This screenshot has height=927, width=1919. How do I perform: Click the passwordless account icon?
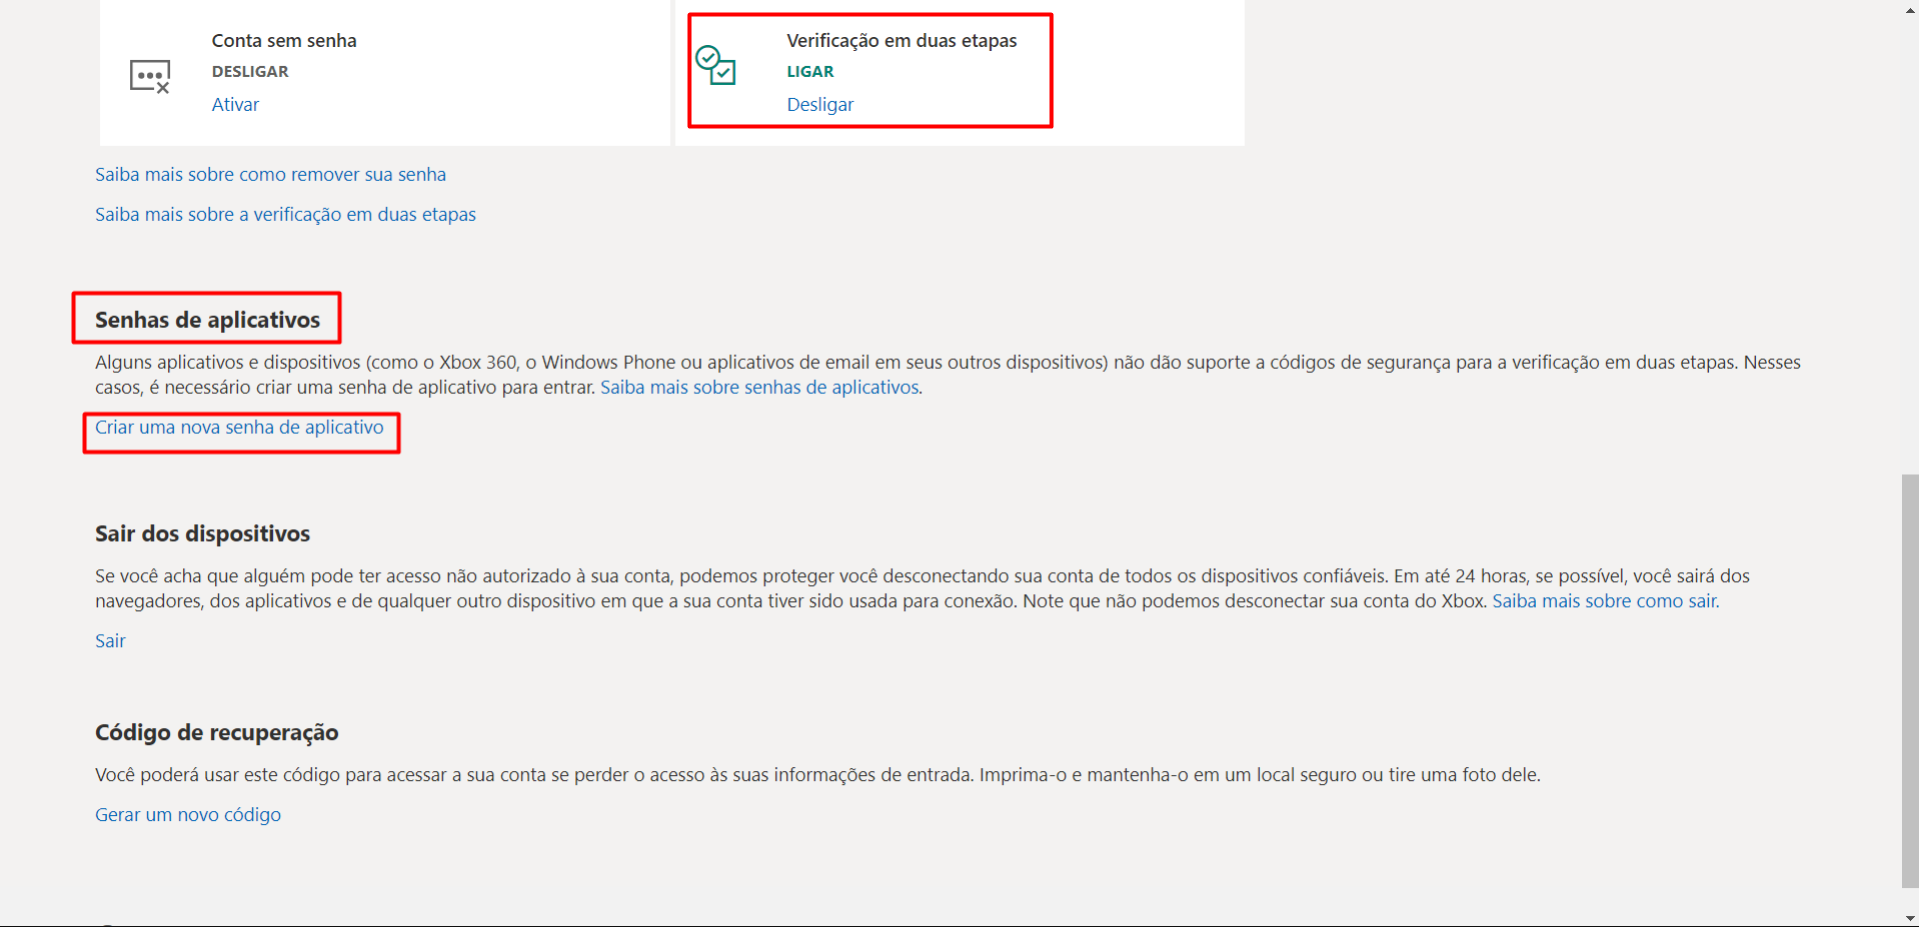click(x=150, y=76)
